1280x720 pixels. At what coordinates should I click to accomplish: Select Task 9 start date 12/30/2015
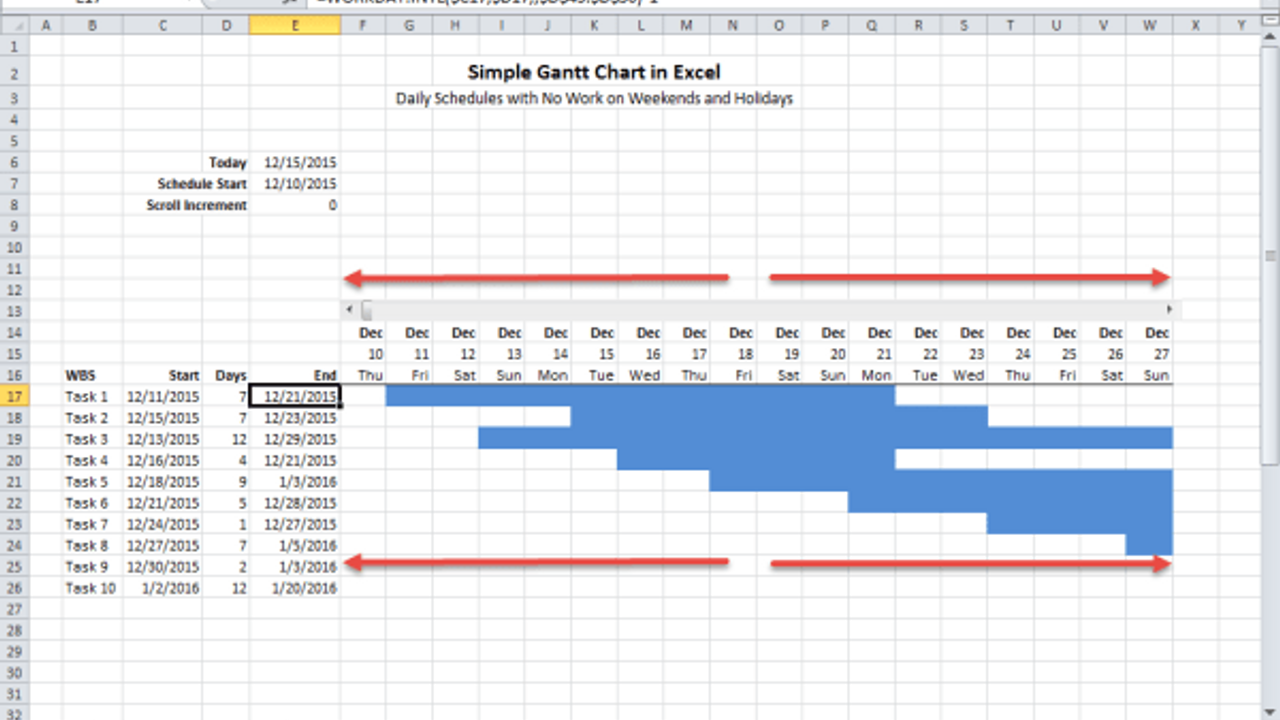click(162, 567)
